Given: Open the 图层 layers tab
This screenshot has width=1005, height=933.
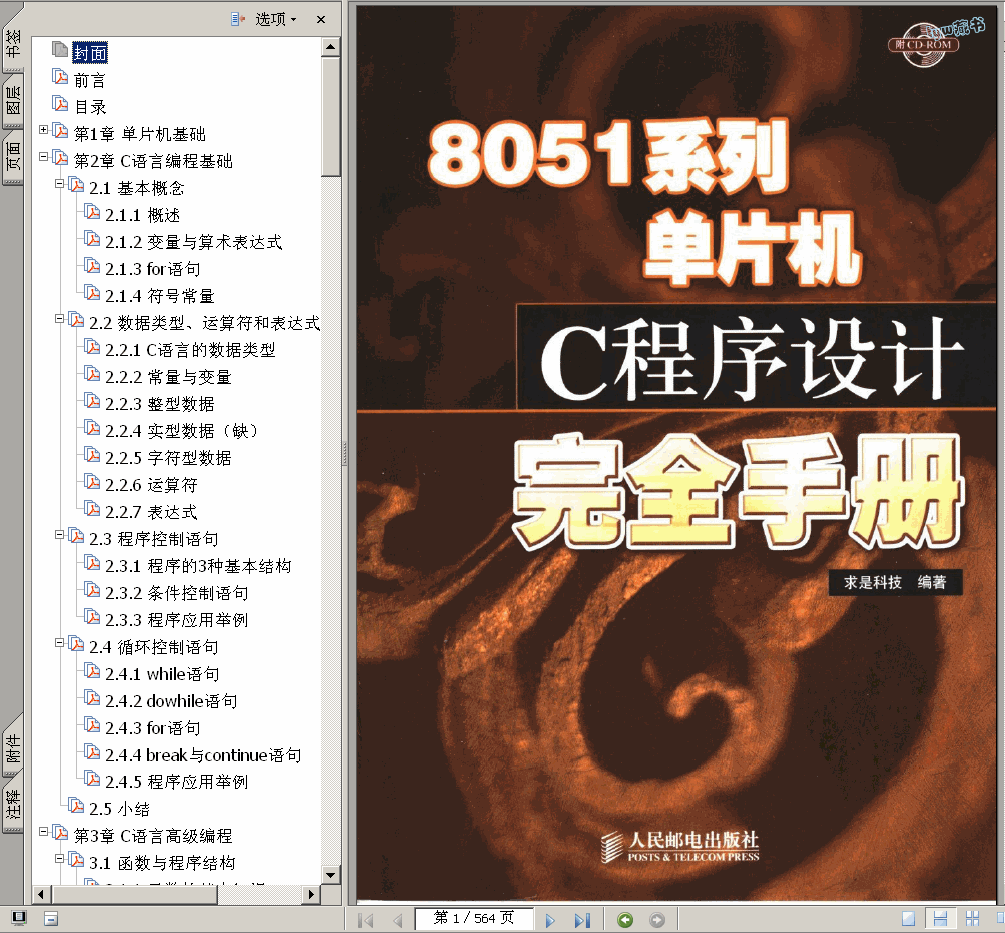Looking at the screenshot, I should pos(13,106).
